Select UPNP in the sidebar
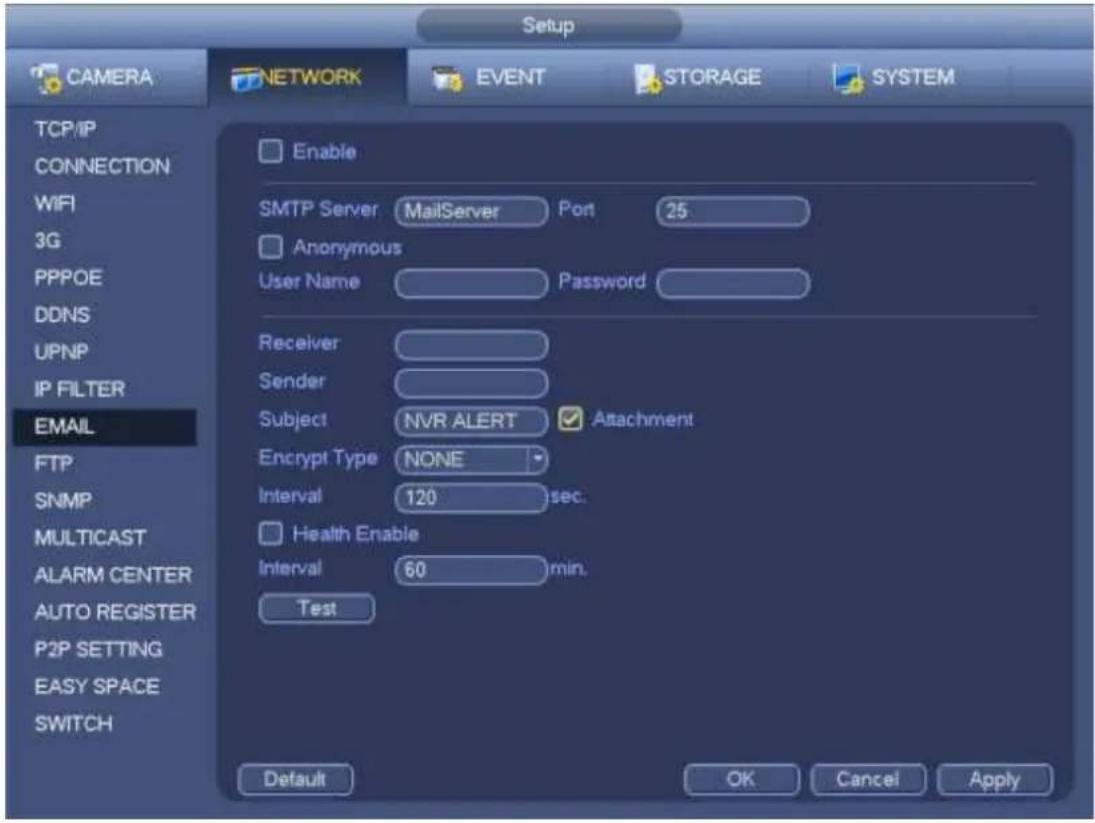 (x=61, y=352)
